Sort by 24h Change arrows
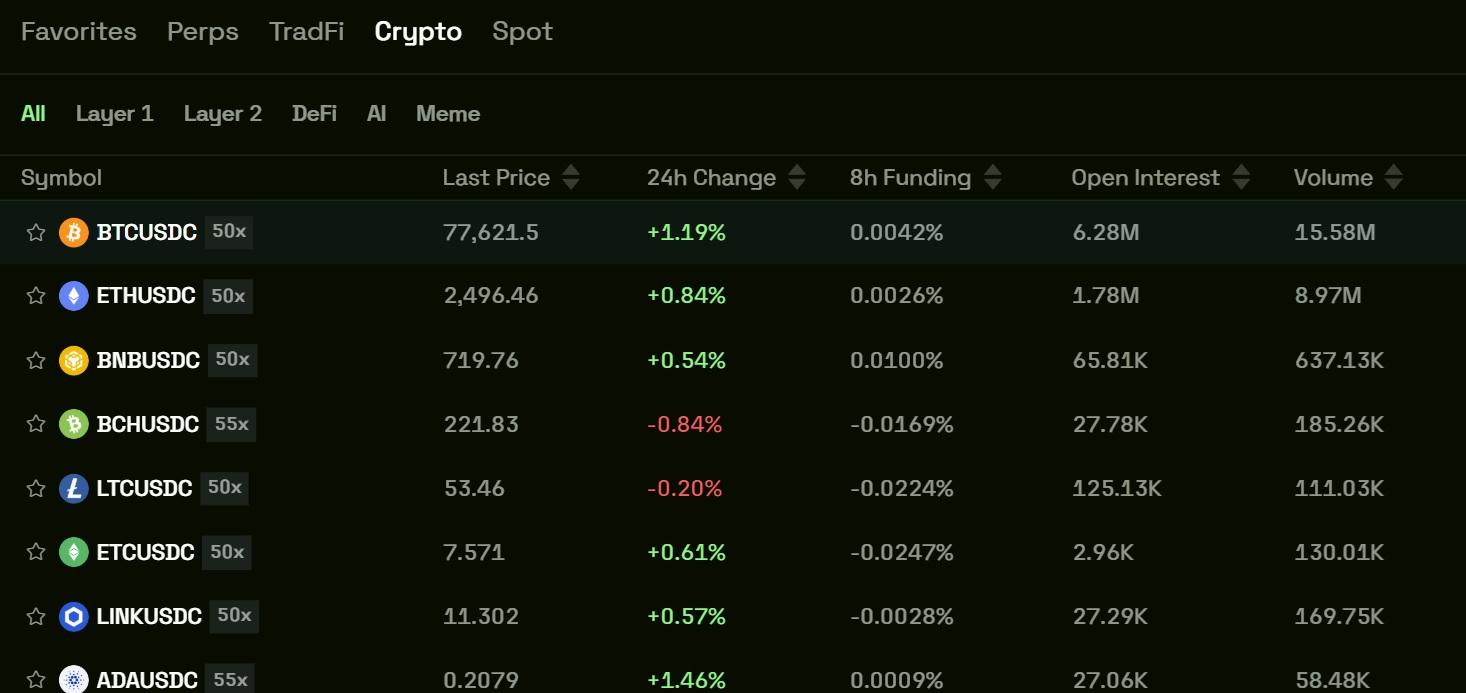This screenshot has height=693, width=1466. 797,178
